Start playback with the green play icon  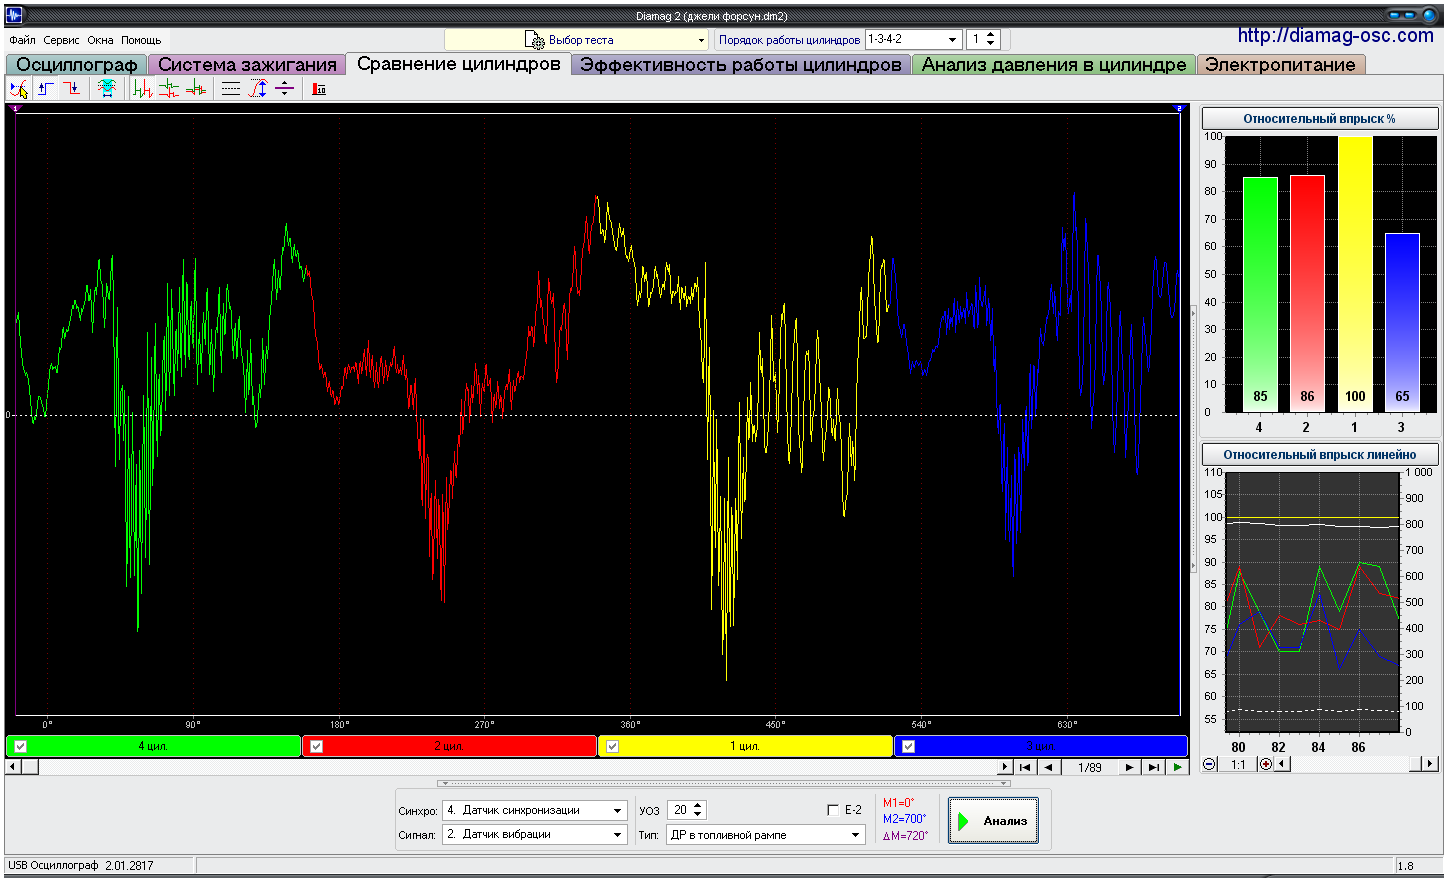[x=1178, y=767]
